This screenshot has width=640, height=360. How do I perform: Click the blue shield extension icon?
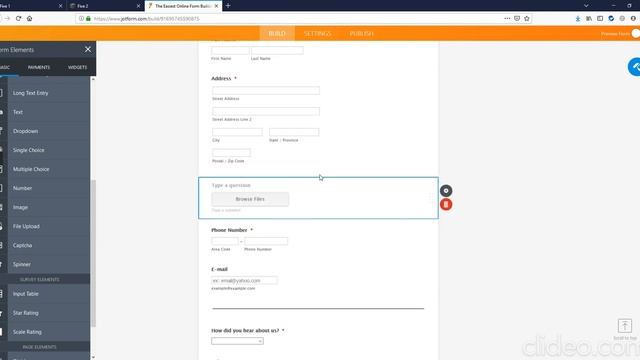[611, 18]
